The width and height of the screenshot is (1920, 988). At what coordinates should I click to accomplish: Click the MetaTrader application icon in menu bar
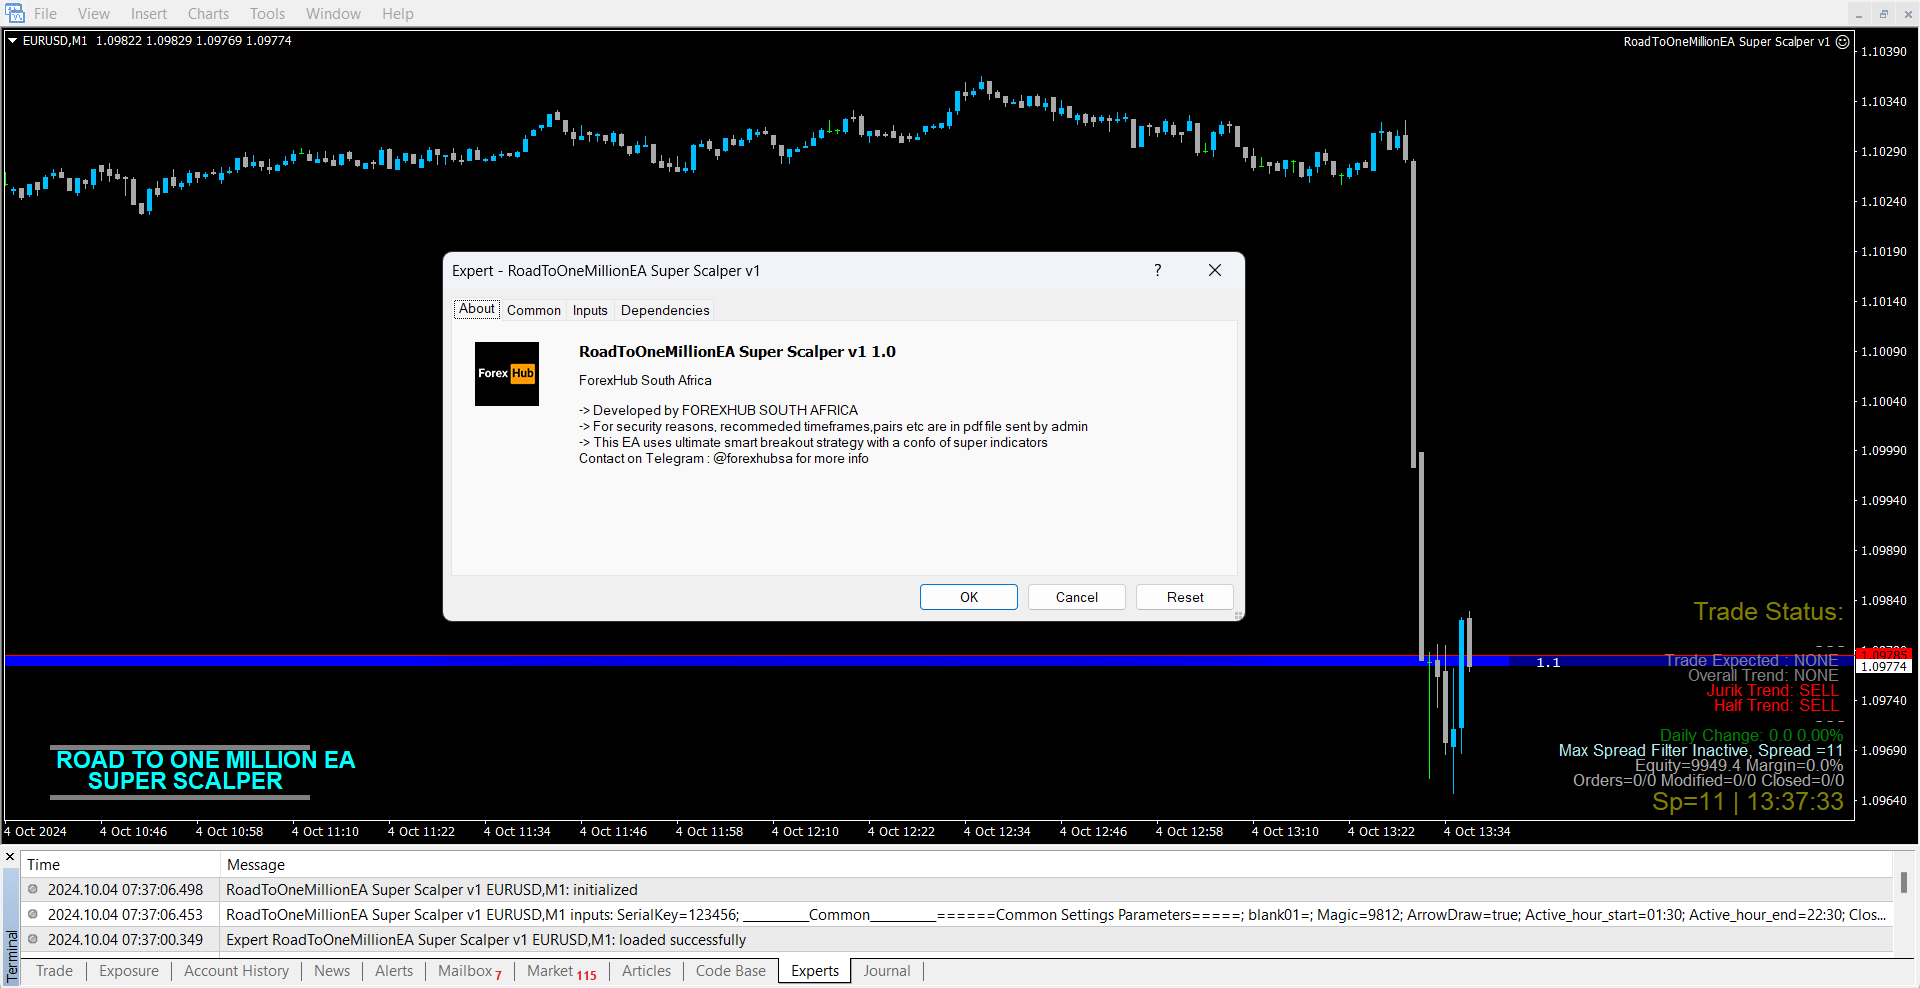[15, 14]
